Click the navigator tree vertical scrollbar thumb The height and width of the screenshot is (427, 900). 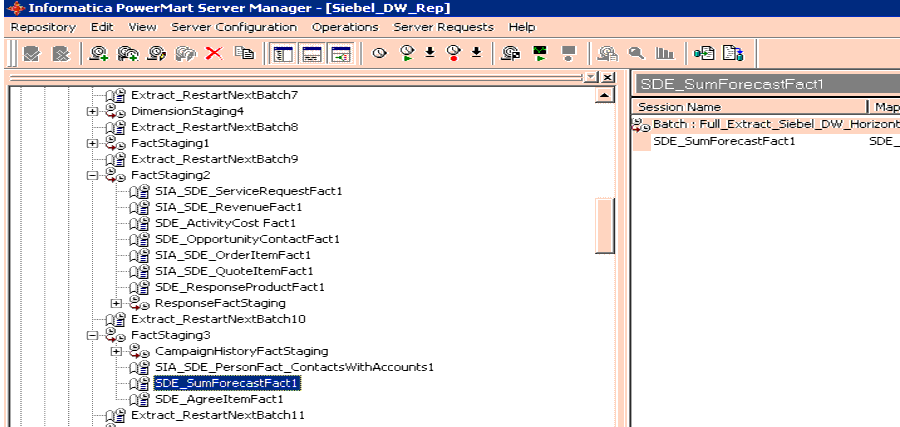605,225
